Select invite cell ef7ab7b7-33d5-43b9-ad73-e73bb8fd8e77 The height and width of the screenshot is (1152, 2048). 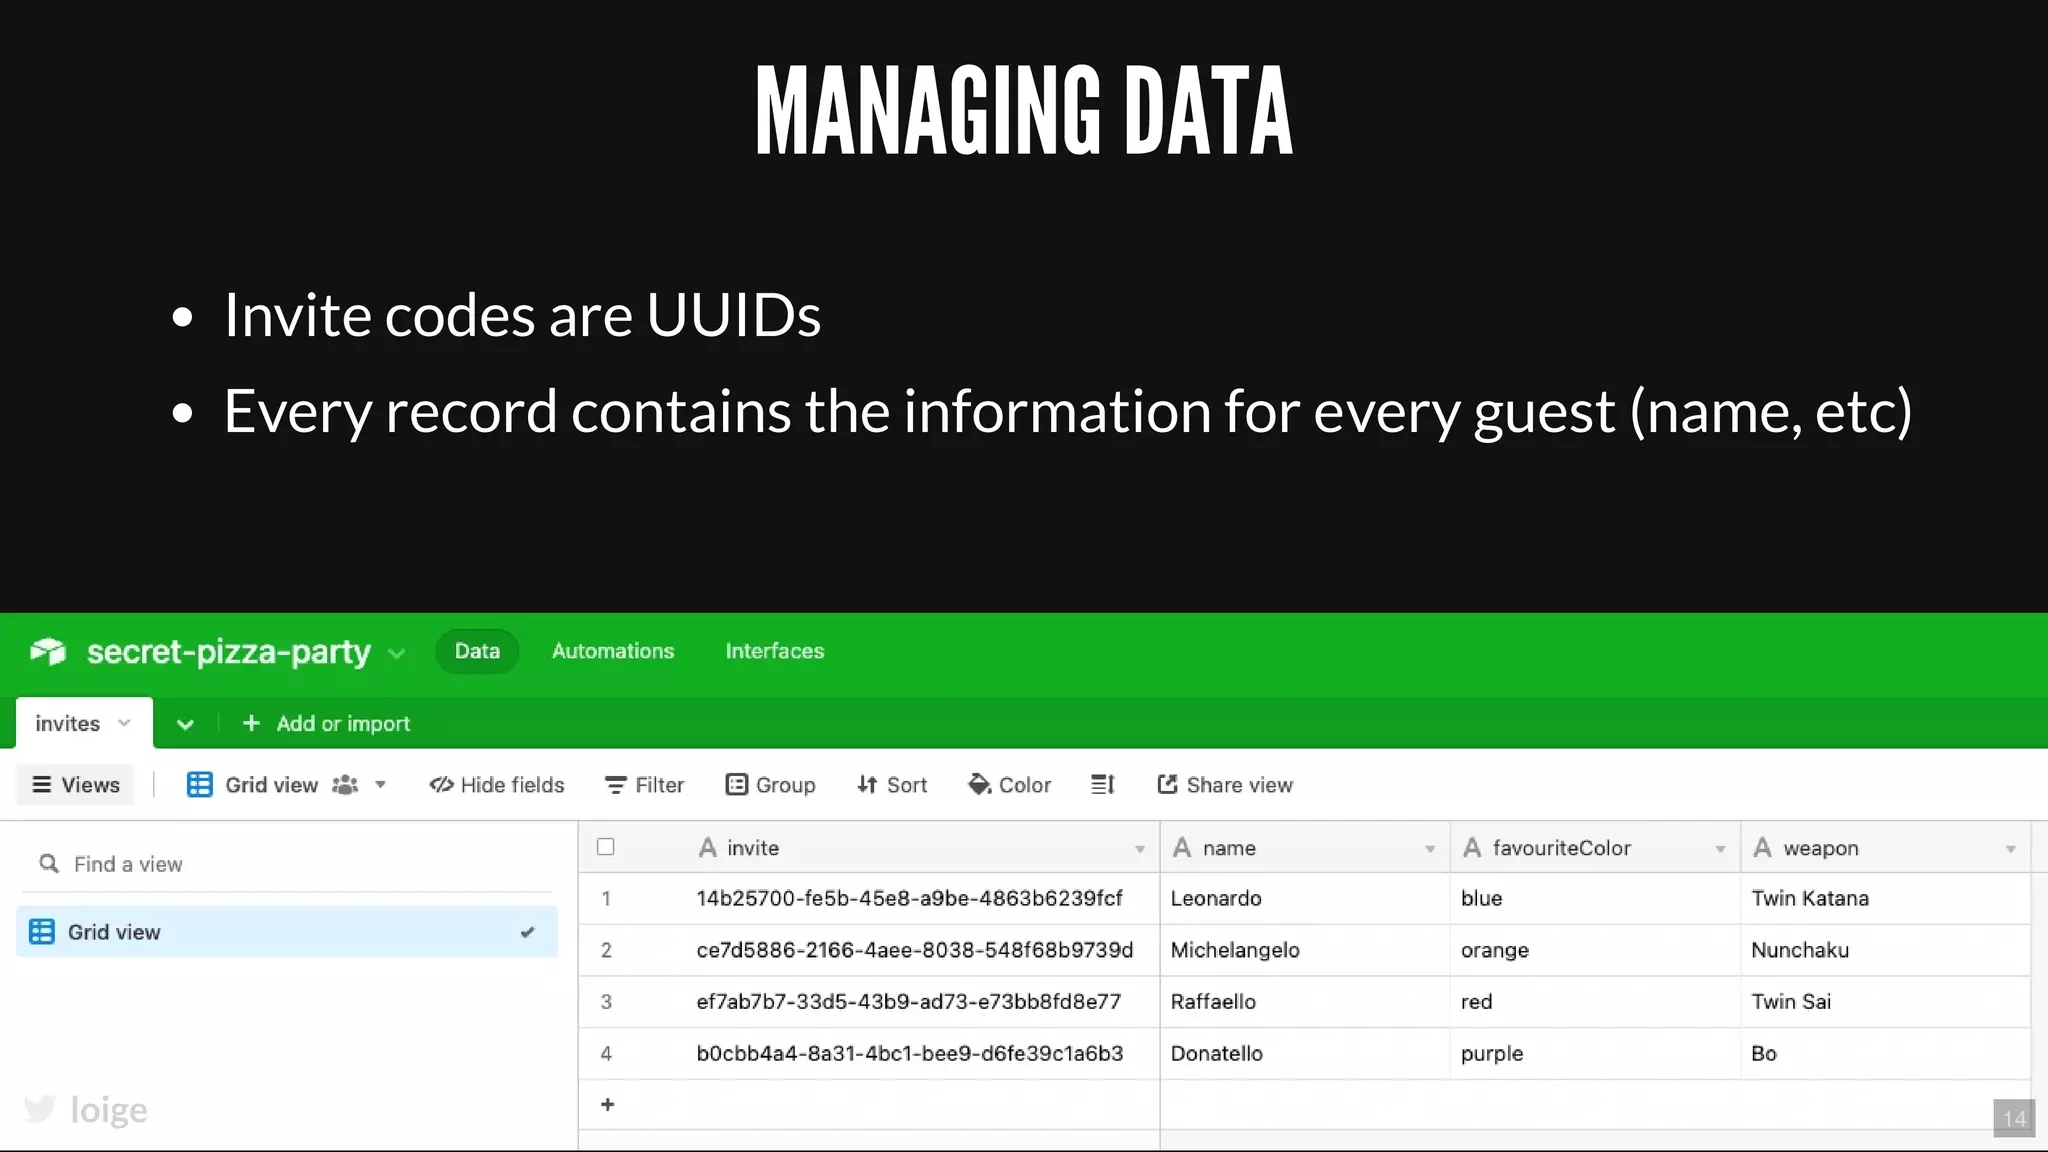point(909,1002)
